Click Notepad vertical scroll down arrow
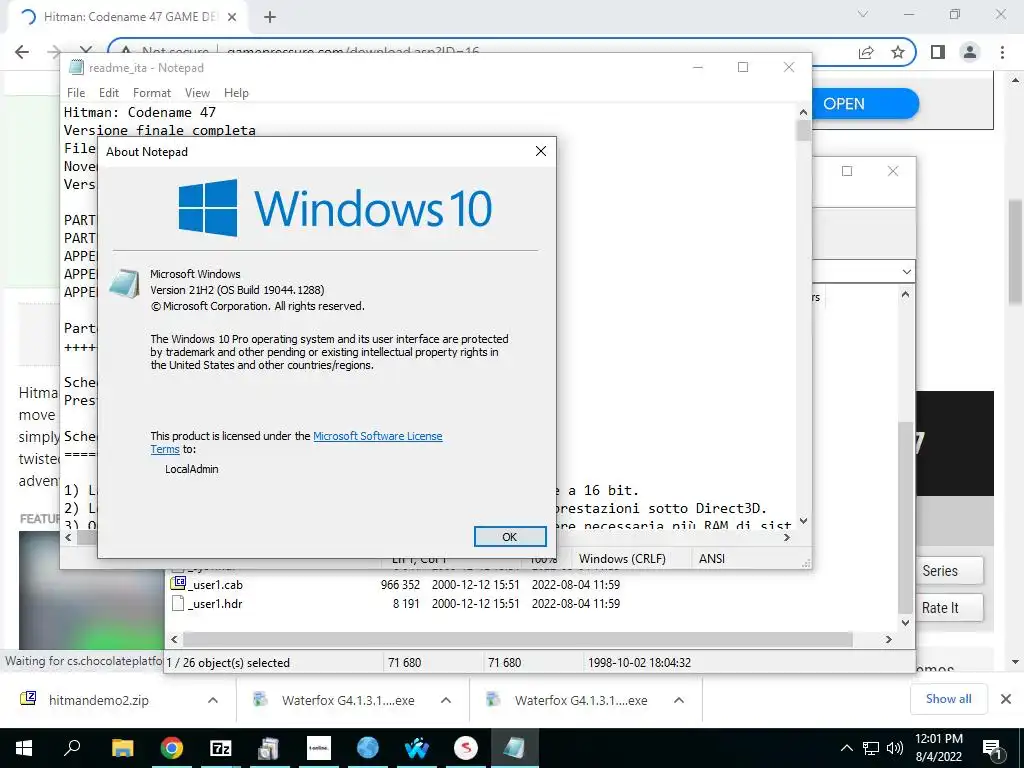 coord(803,520)
